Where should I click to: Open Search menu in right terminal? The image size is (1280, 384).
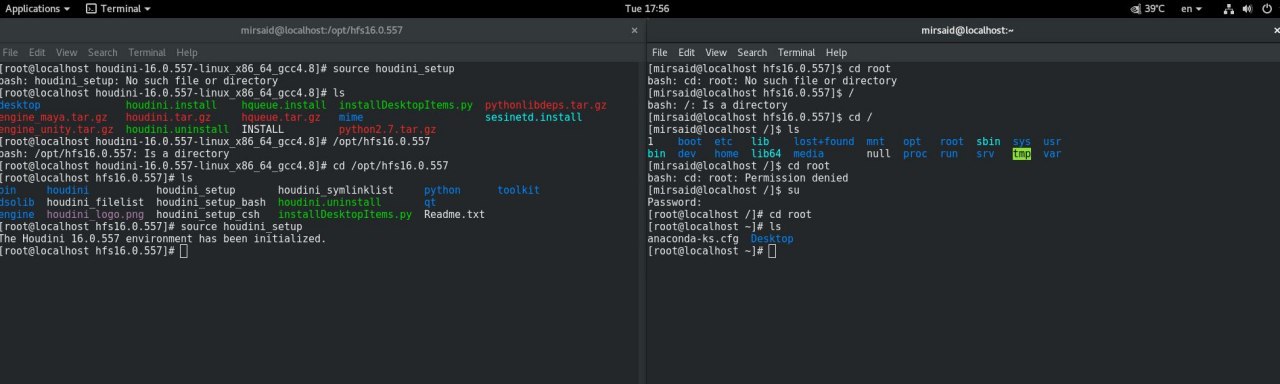[x=753, y=52]
